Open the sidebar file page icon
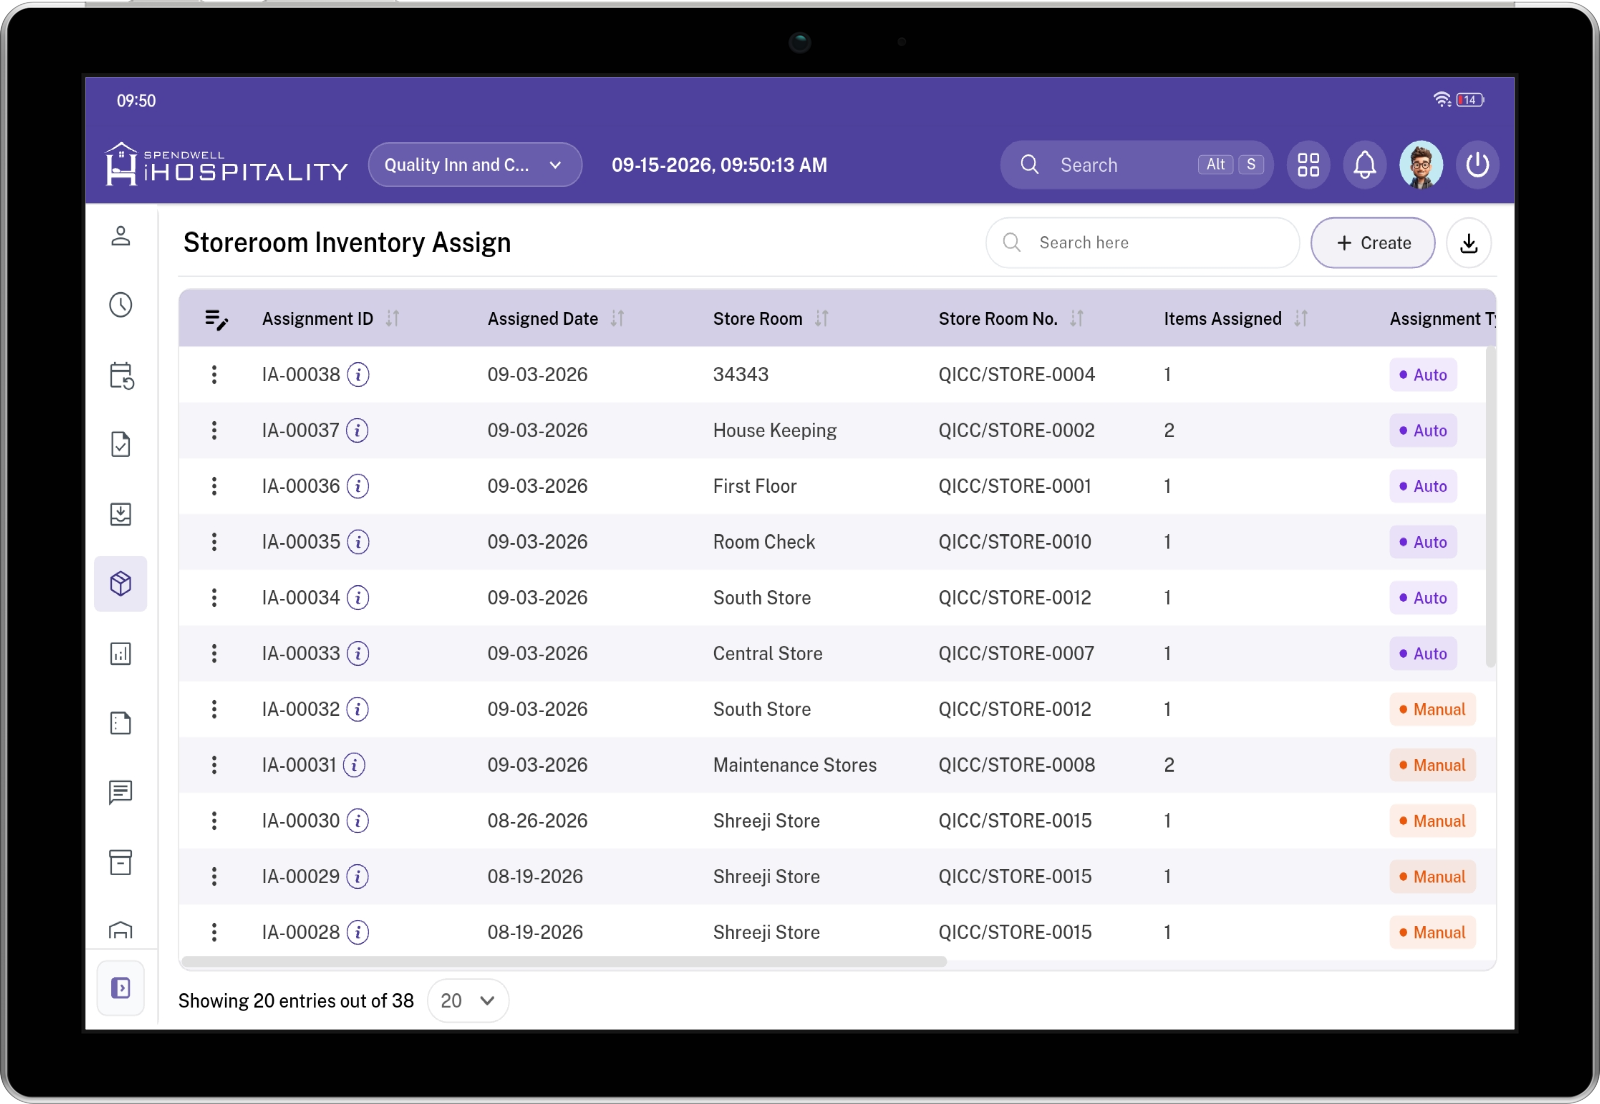 (121, 723)
